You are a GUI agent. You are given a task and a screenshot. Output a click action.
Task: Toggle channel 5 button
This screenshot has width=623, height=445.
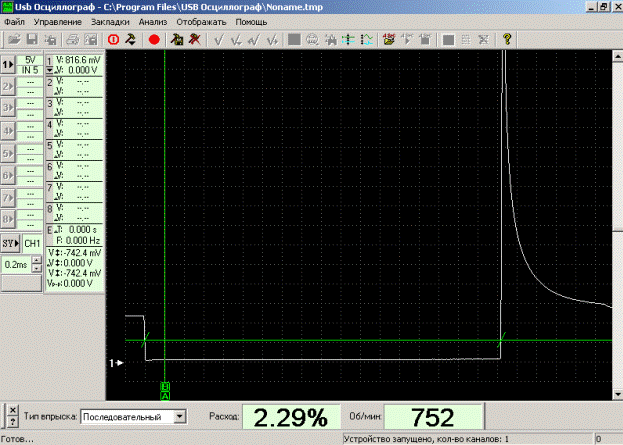[x=8, y=153]
